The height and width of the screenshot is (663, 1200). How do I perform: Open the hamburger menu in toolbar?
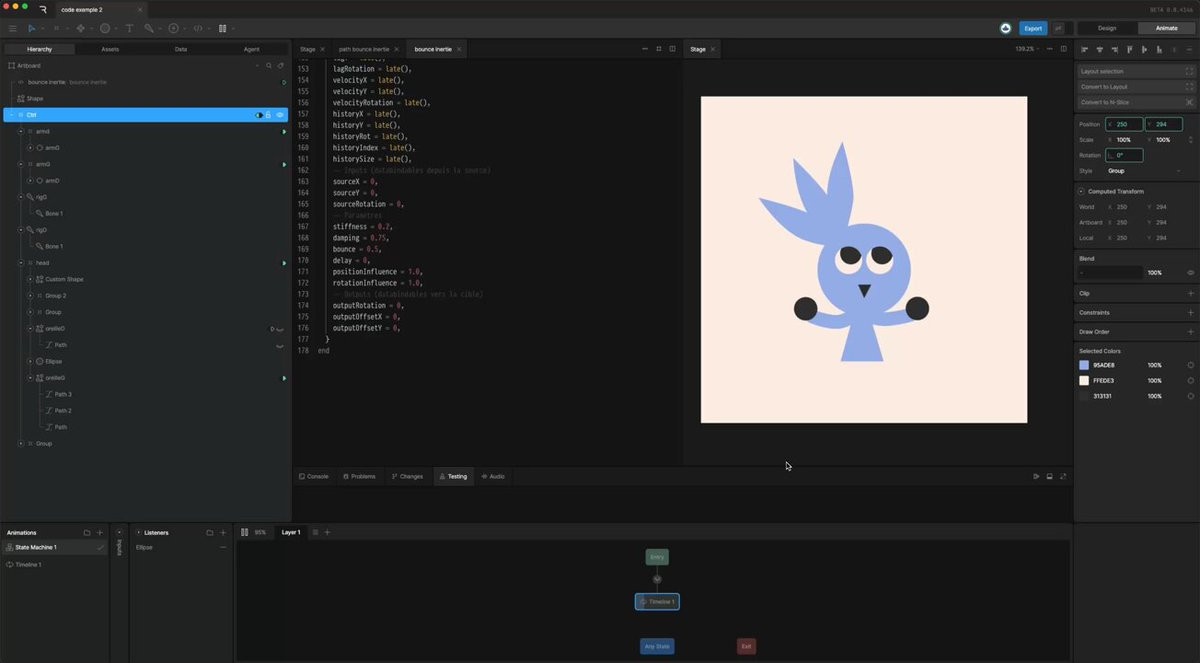[12, 28]
